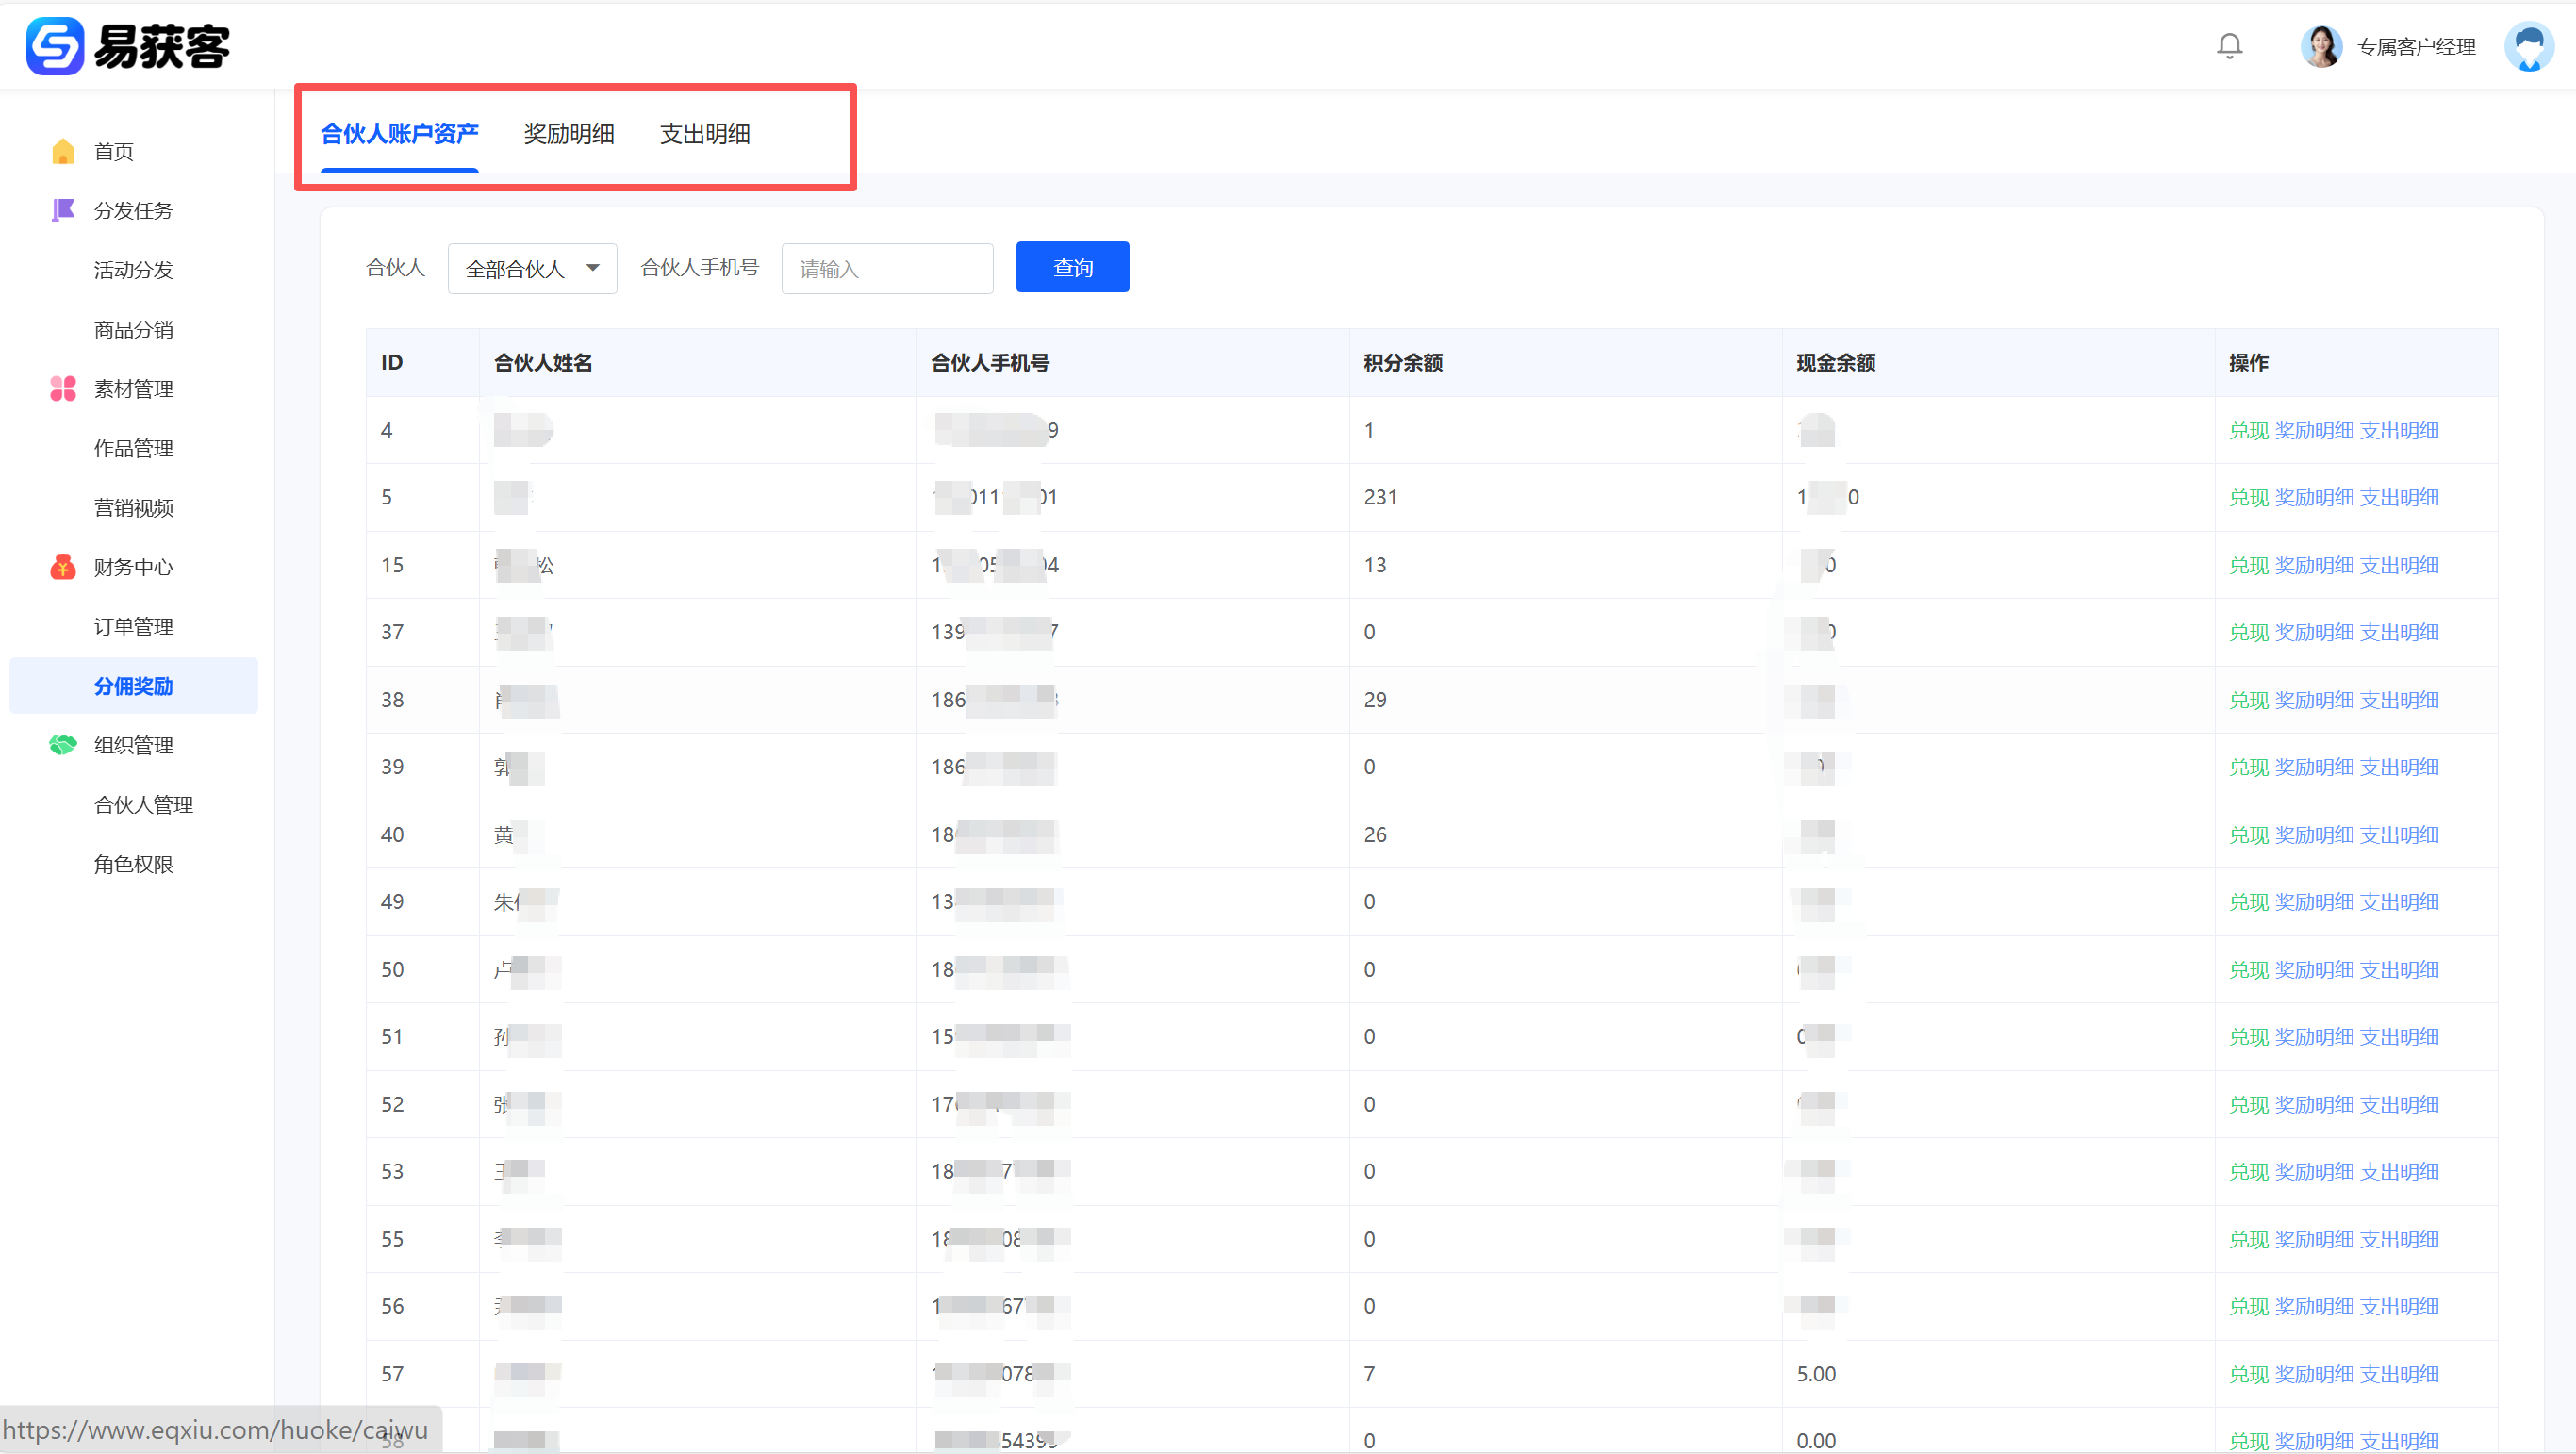This screenshot has width=2576, height=1454.
Task: Select the 合伙人账户资产 tab
Action: pyautogui.click(x=399, y=134)
